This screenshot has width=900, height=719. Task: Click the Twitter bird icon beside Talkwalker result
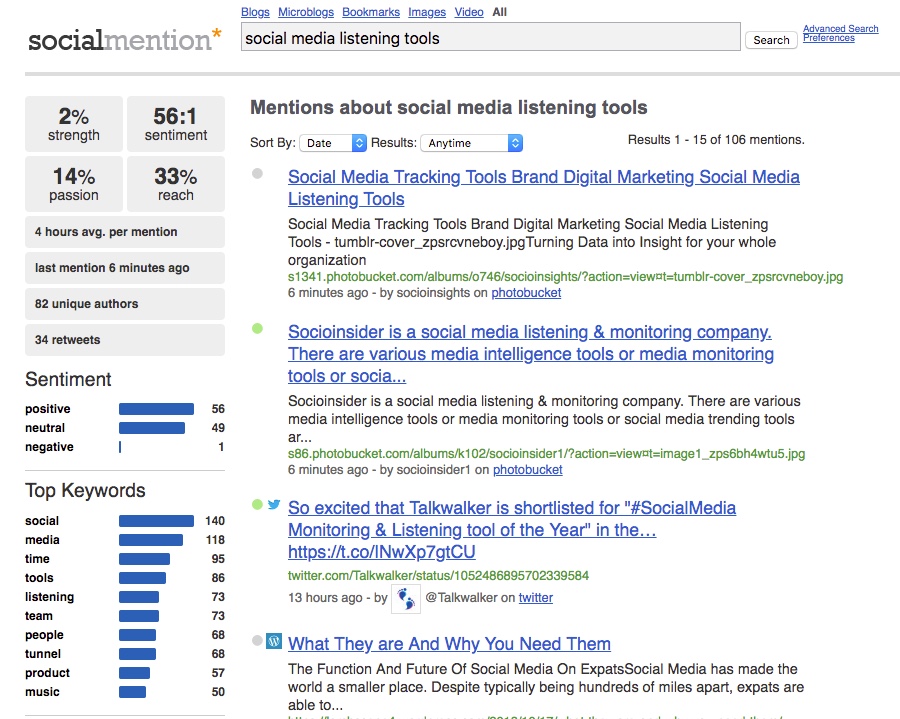pyautogui.click(x=274, y=504)
